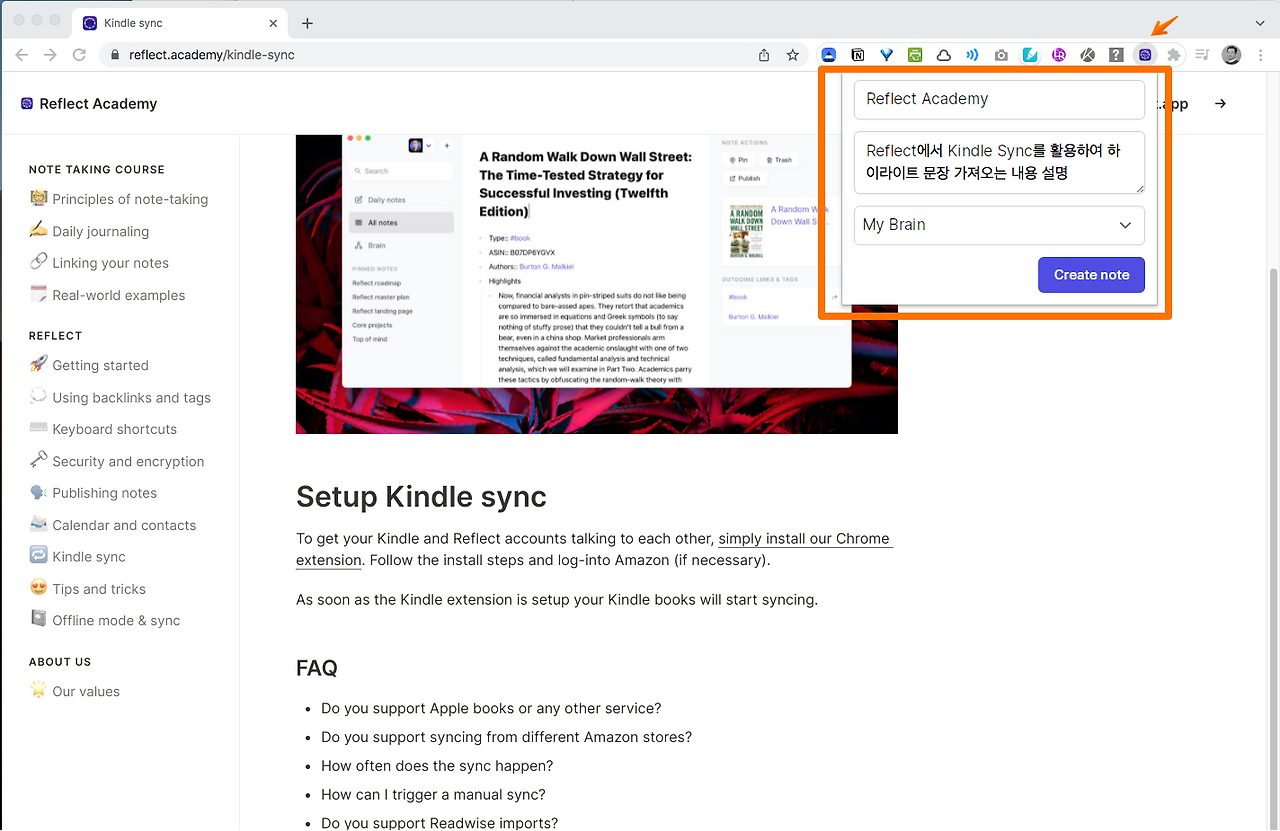Open the Keyboard shortcuts page
1280x831 pixels.
click(x=103, y=429)
